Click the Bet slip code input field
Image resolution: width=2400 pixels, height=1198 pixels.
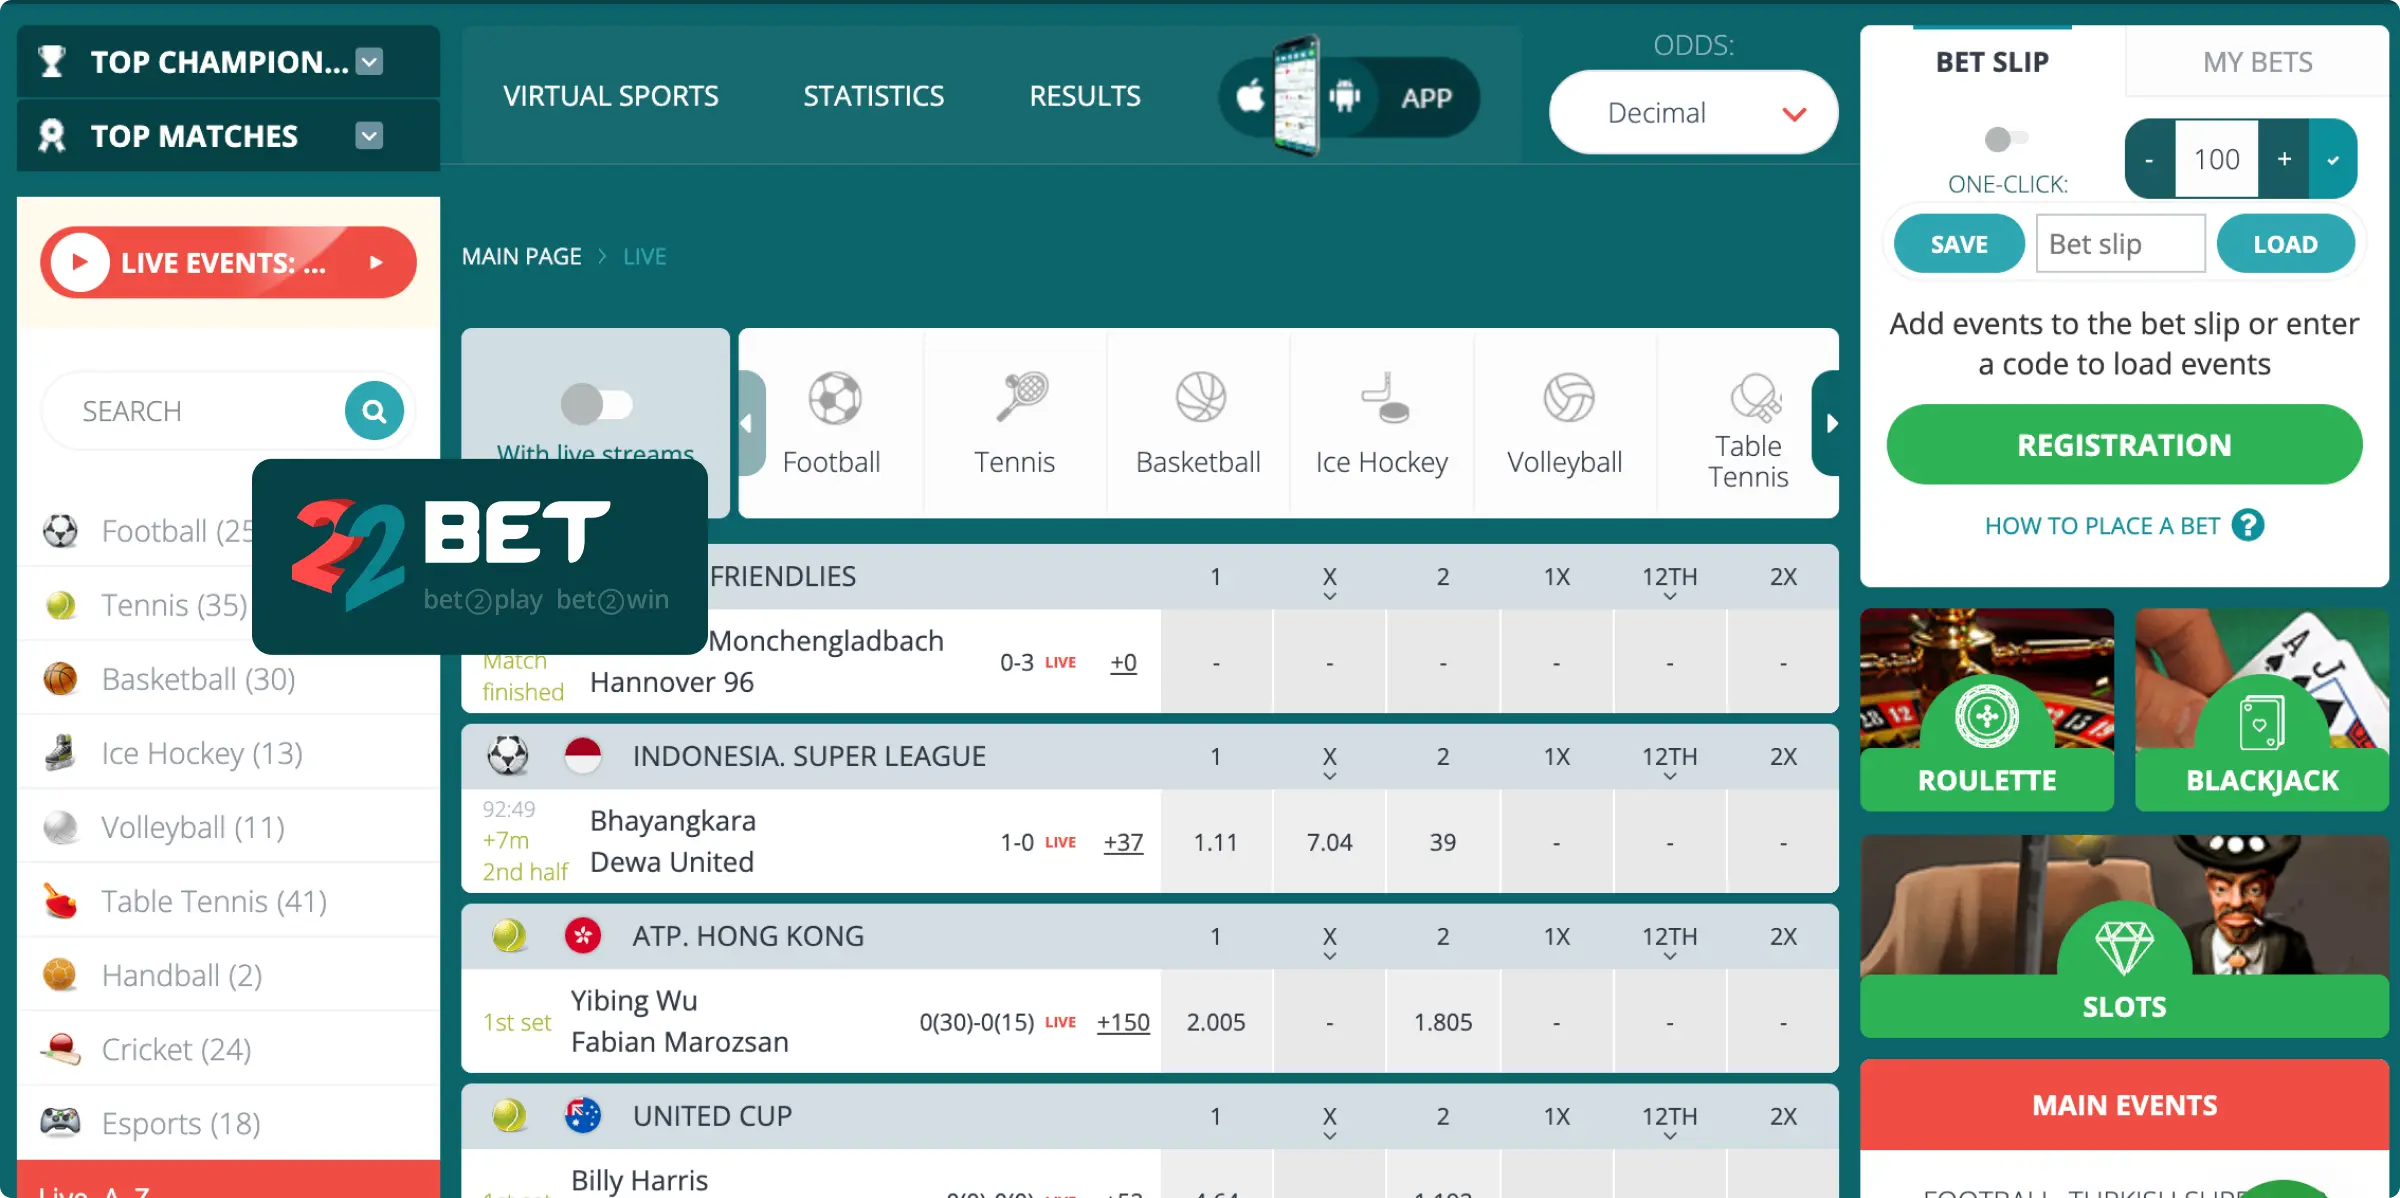click(x=2120, y=243)
